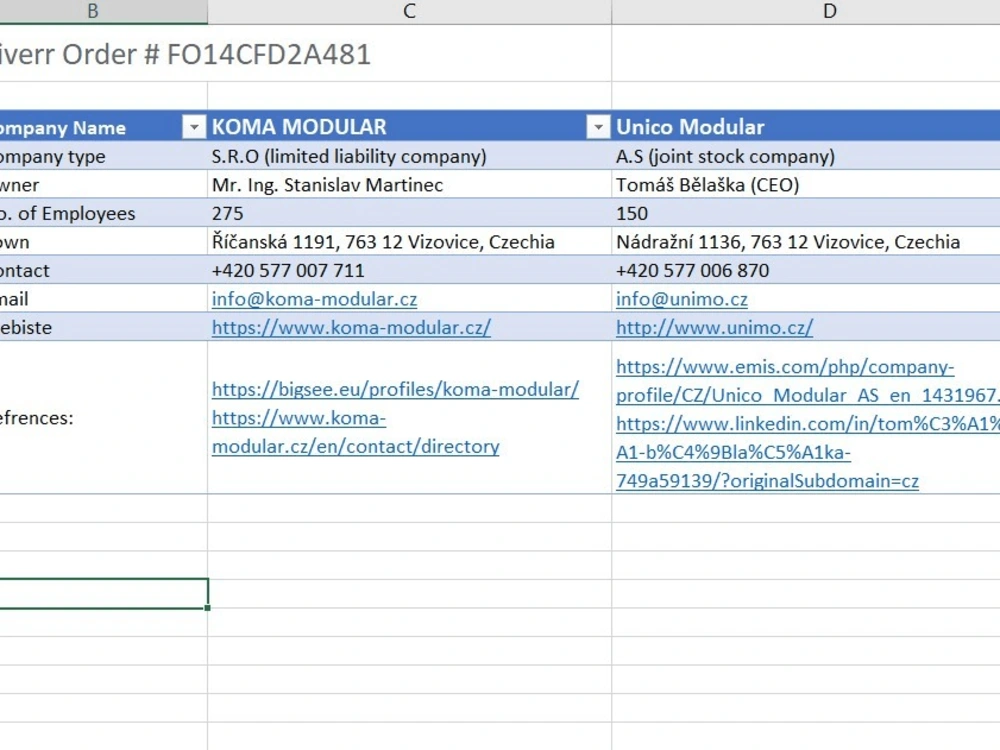Select the +420 577 006 870 cell
Viewport: 1000px width, 750px height.
pos(805,270)
